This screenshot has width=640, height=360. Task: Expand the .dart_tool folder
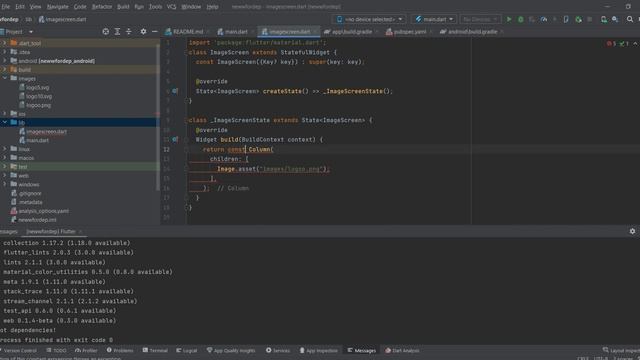pyautogui.click(x=4, y=43)
